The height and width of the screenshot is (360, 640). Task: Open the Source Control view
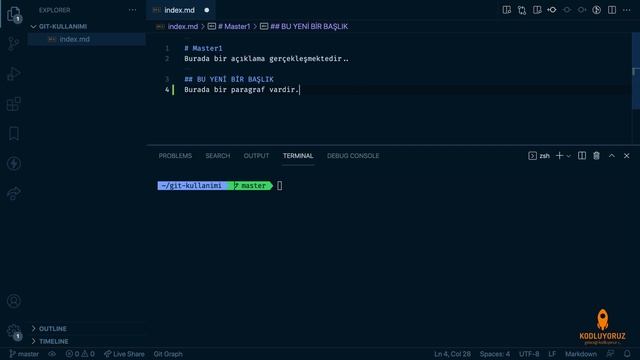click(x=14, y=43)
